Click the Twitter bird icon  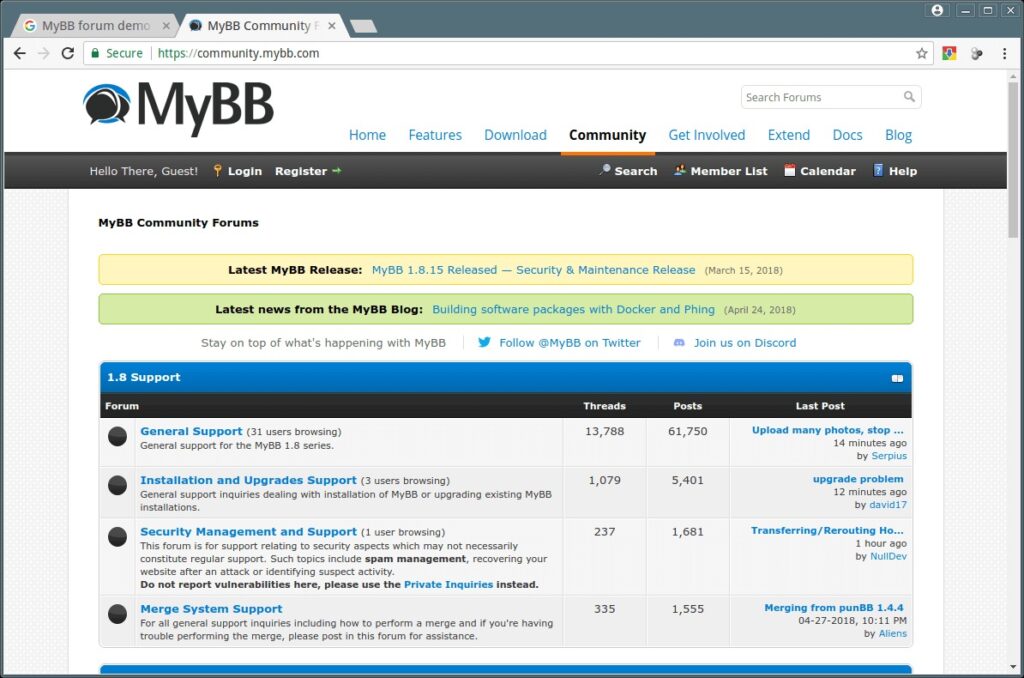coord(485,342)
